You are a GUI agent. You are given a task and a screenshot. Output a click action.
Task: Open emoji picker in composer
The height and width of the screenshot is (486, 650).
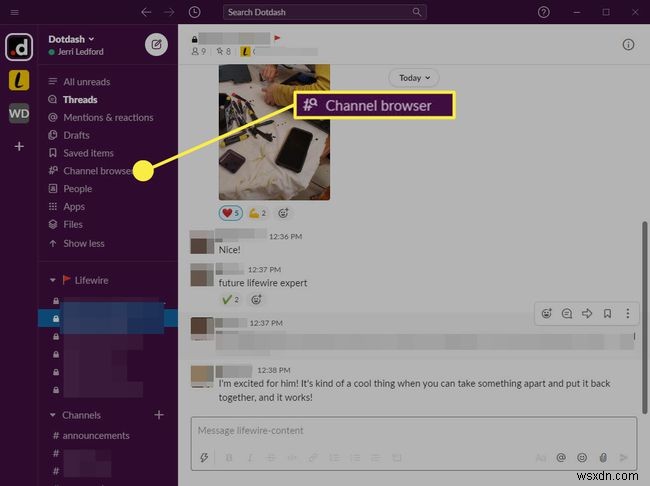point(582,458)
